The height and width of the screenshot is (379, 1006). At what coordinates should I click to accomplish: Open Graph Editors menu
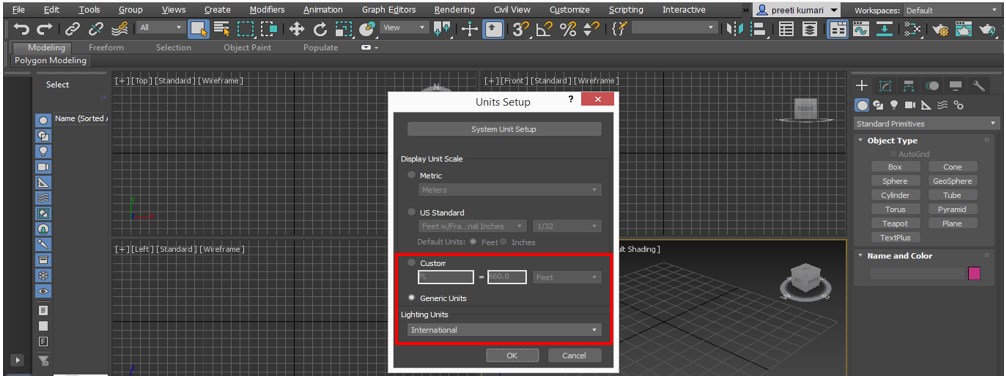(x=388, y=10)
